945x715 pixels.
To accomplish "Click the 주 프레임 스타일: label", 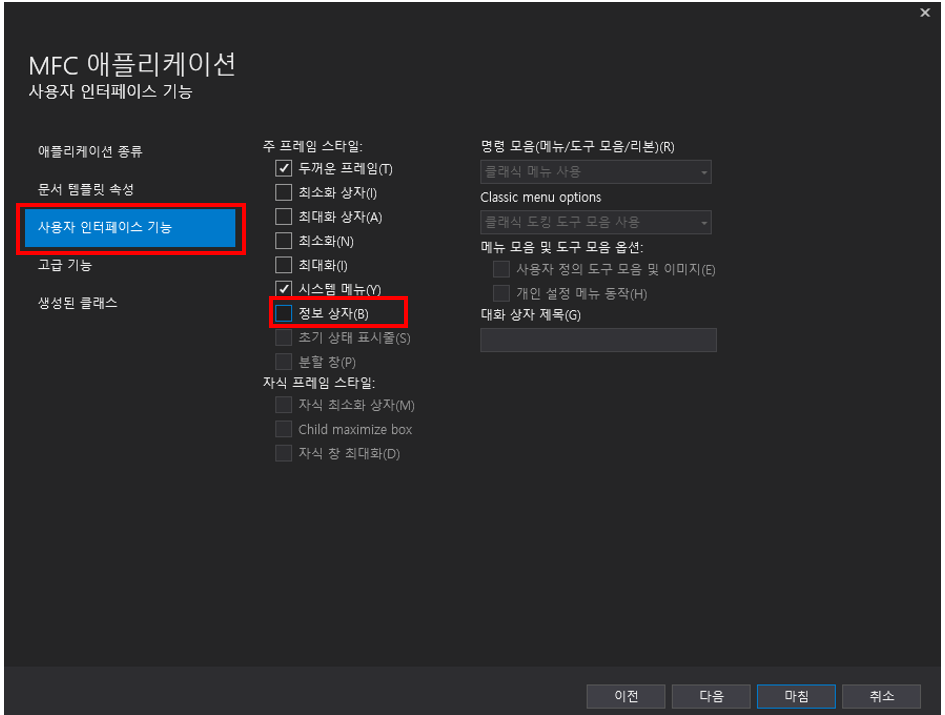I will point(312,146).
